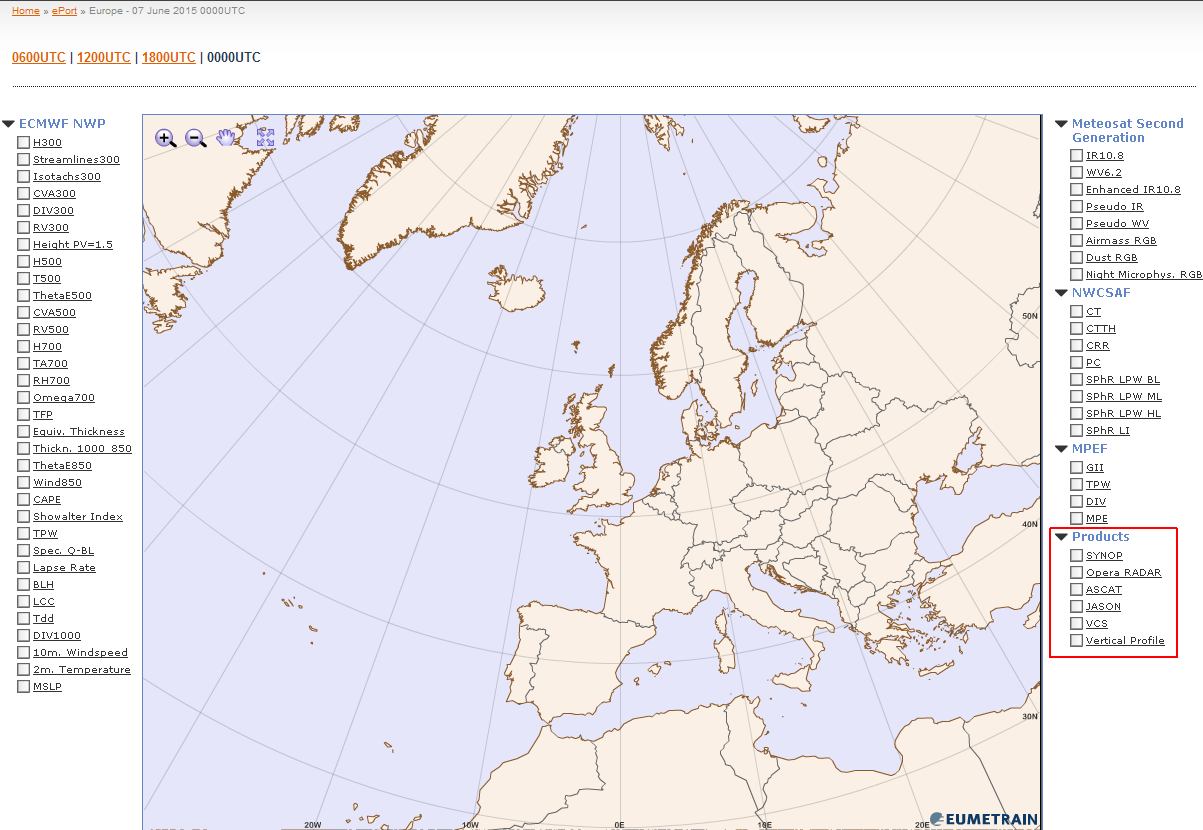Viewport: 1203px width, 830px height.
Task: Check the Airmass RGB box
Action: click(x=1076, y=240)
